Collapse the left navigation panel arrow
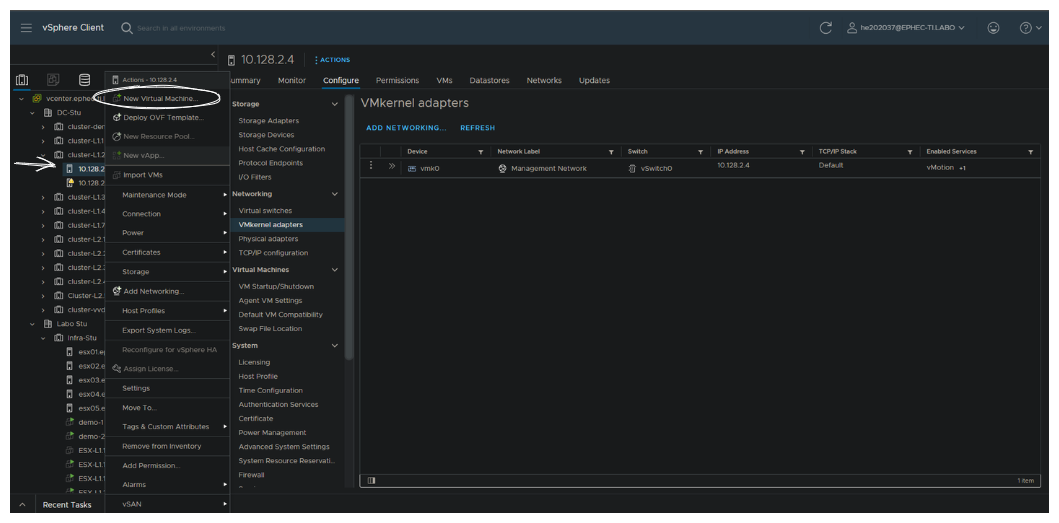1059x523 pixels. coord(213,55)
